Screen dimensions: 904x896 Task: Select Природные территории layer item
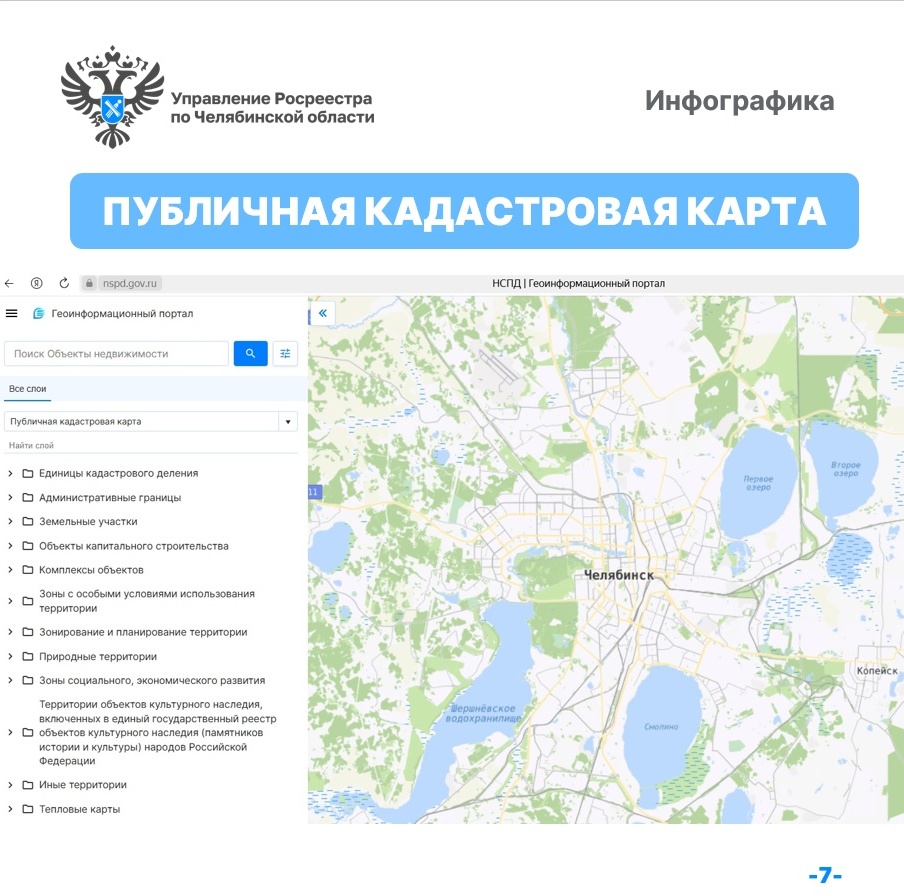click(x=97, y=657)
